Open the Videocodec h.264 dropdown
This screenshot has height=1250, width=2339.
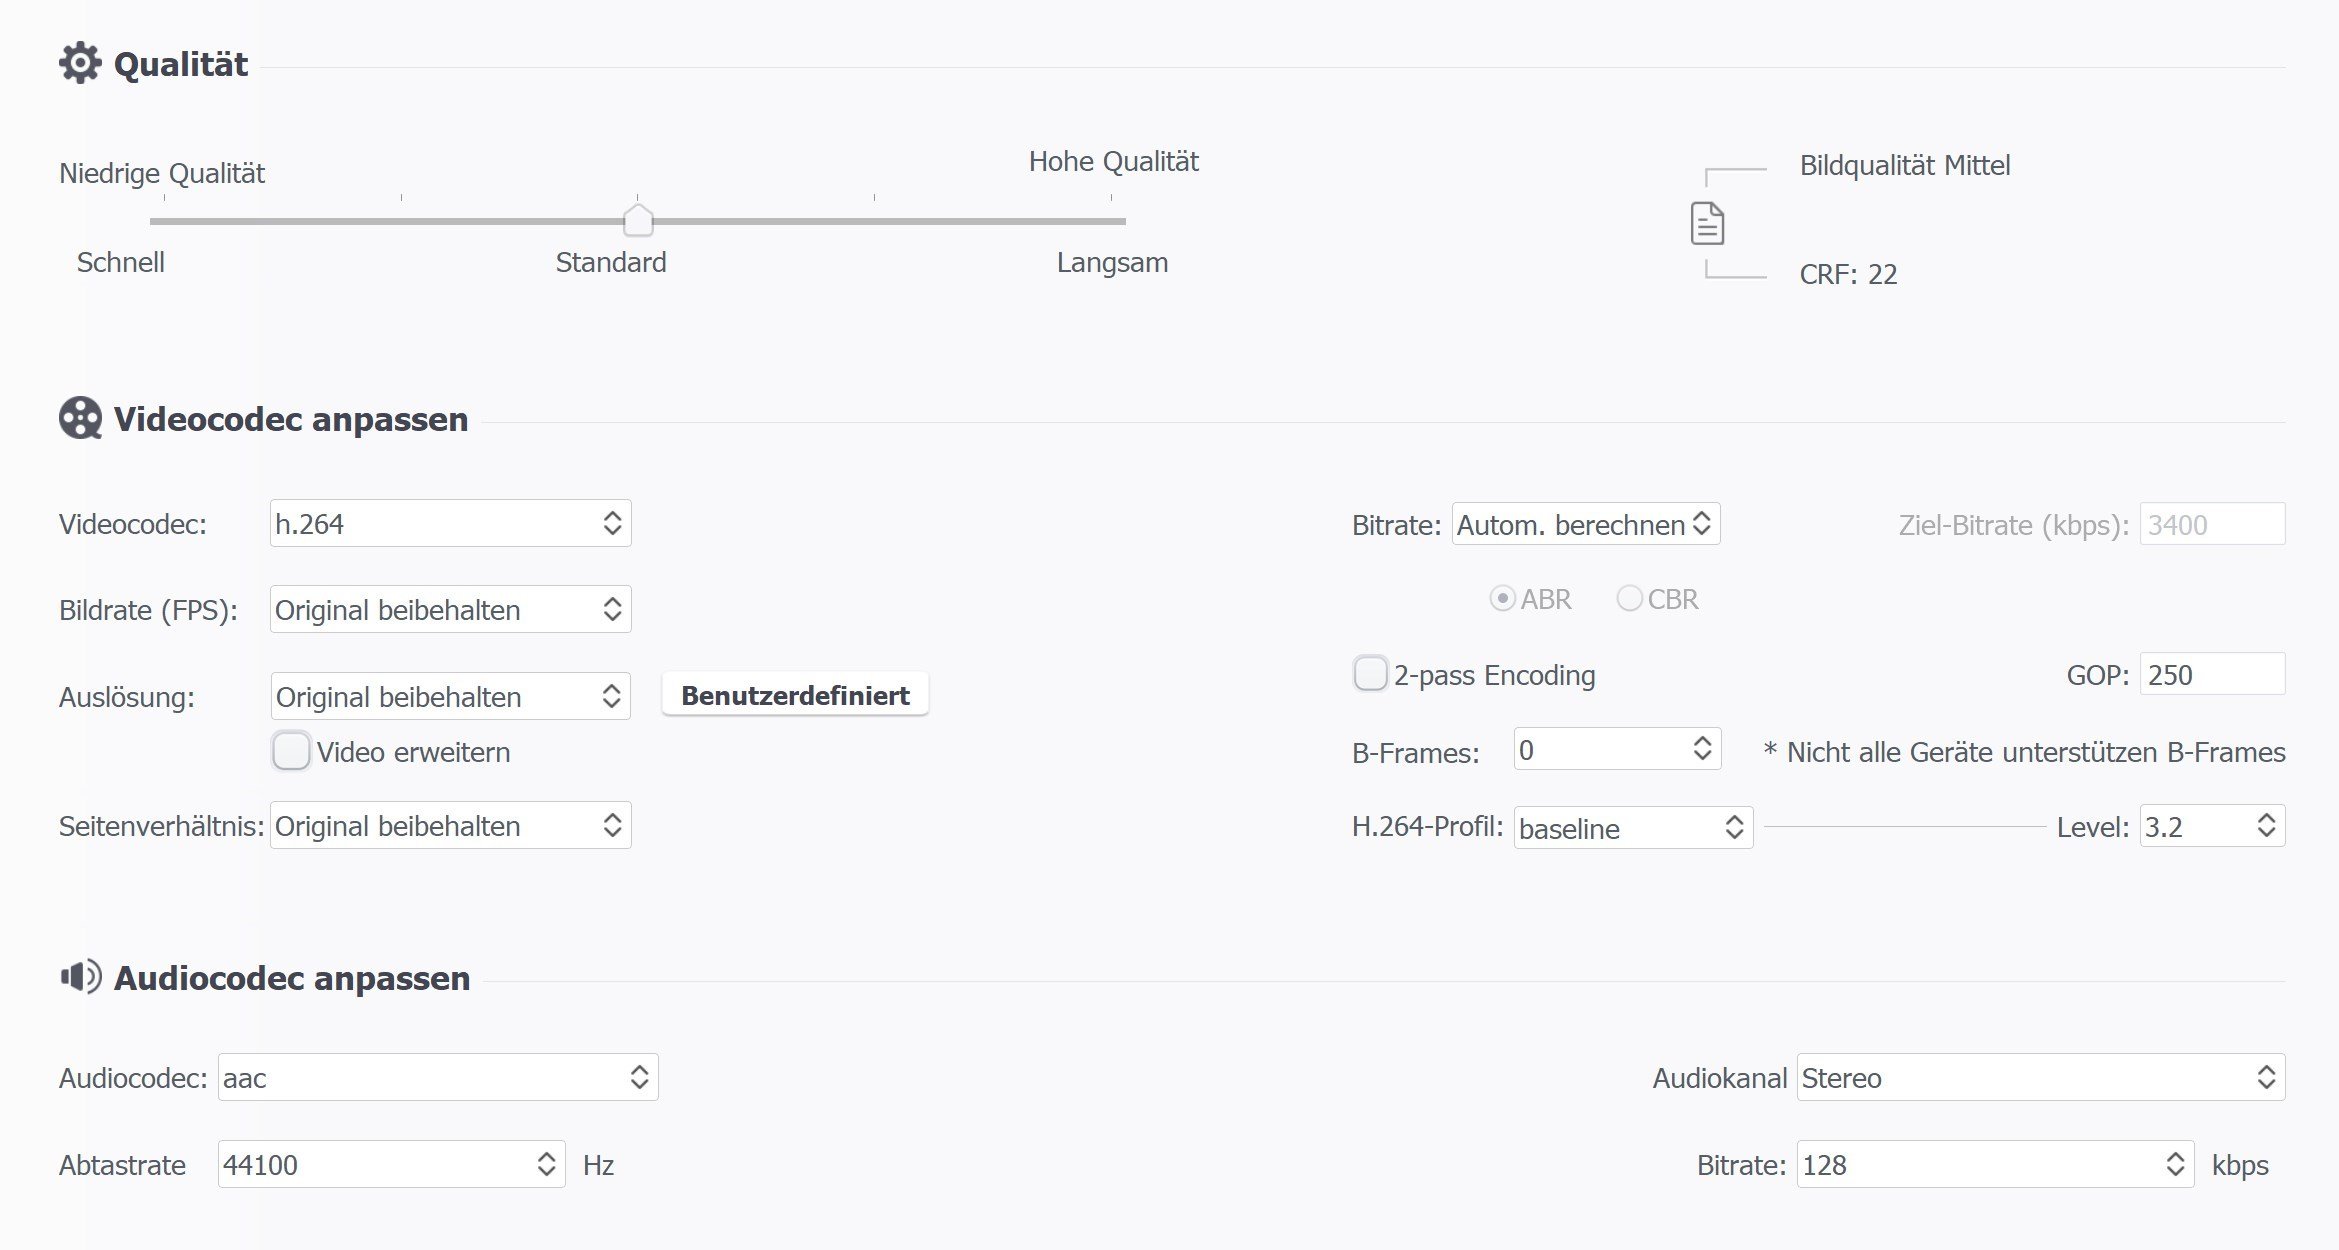450,524
